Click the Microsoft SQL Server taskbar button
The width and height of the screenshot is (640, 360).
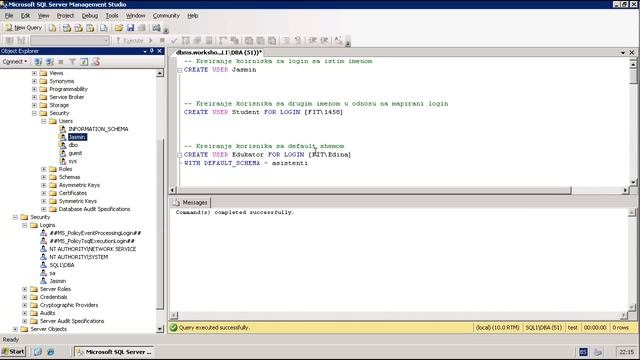point(114,352)
